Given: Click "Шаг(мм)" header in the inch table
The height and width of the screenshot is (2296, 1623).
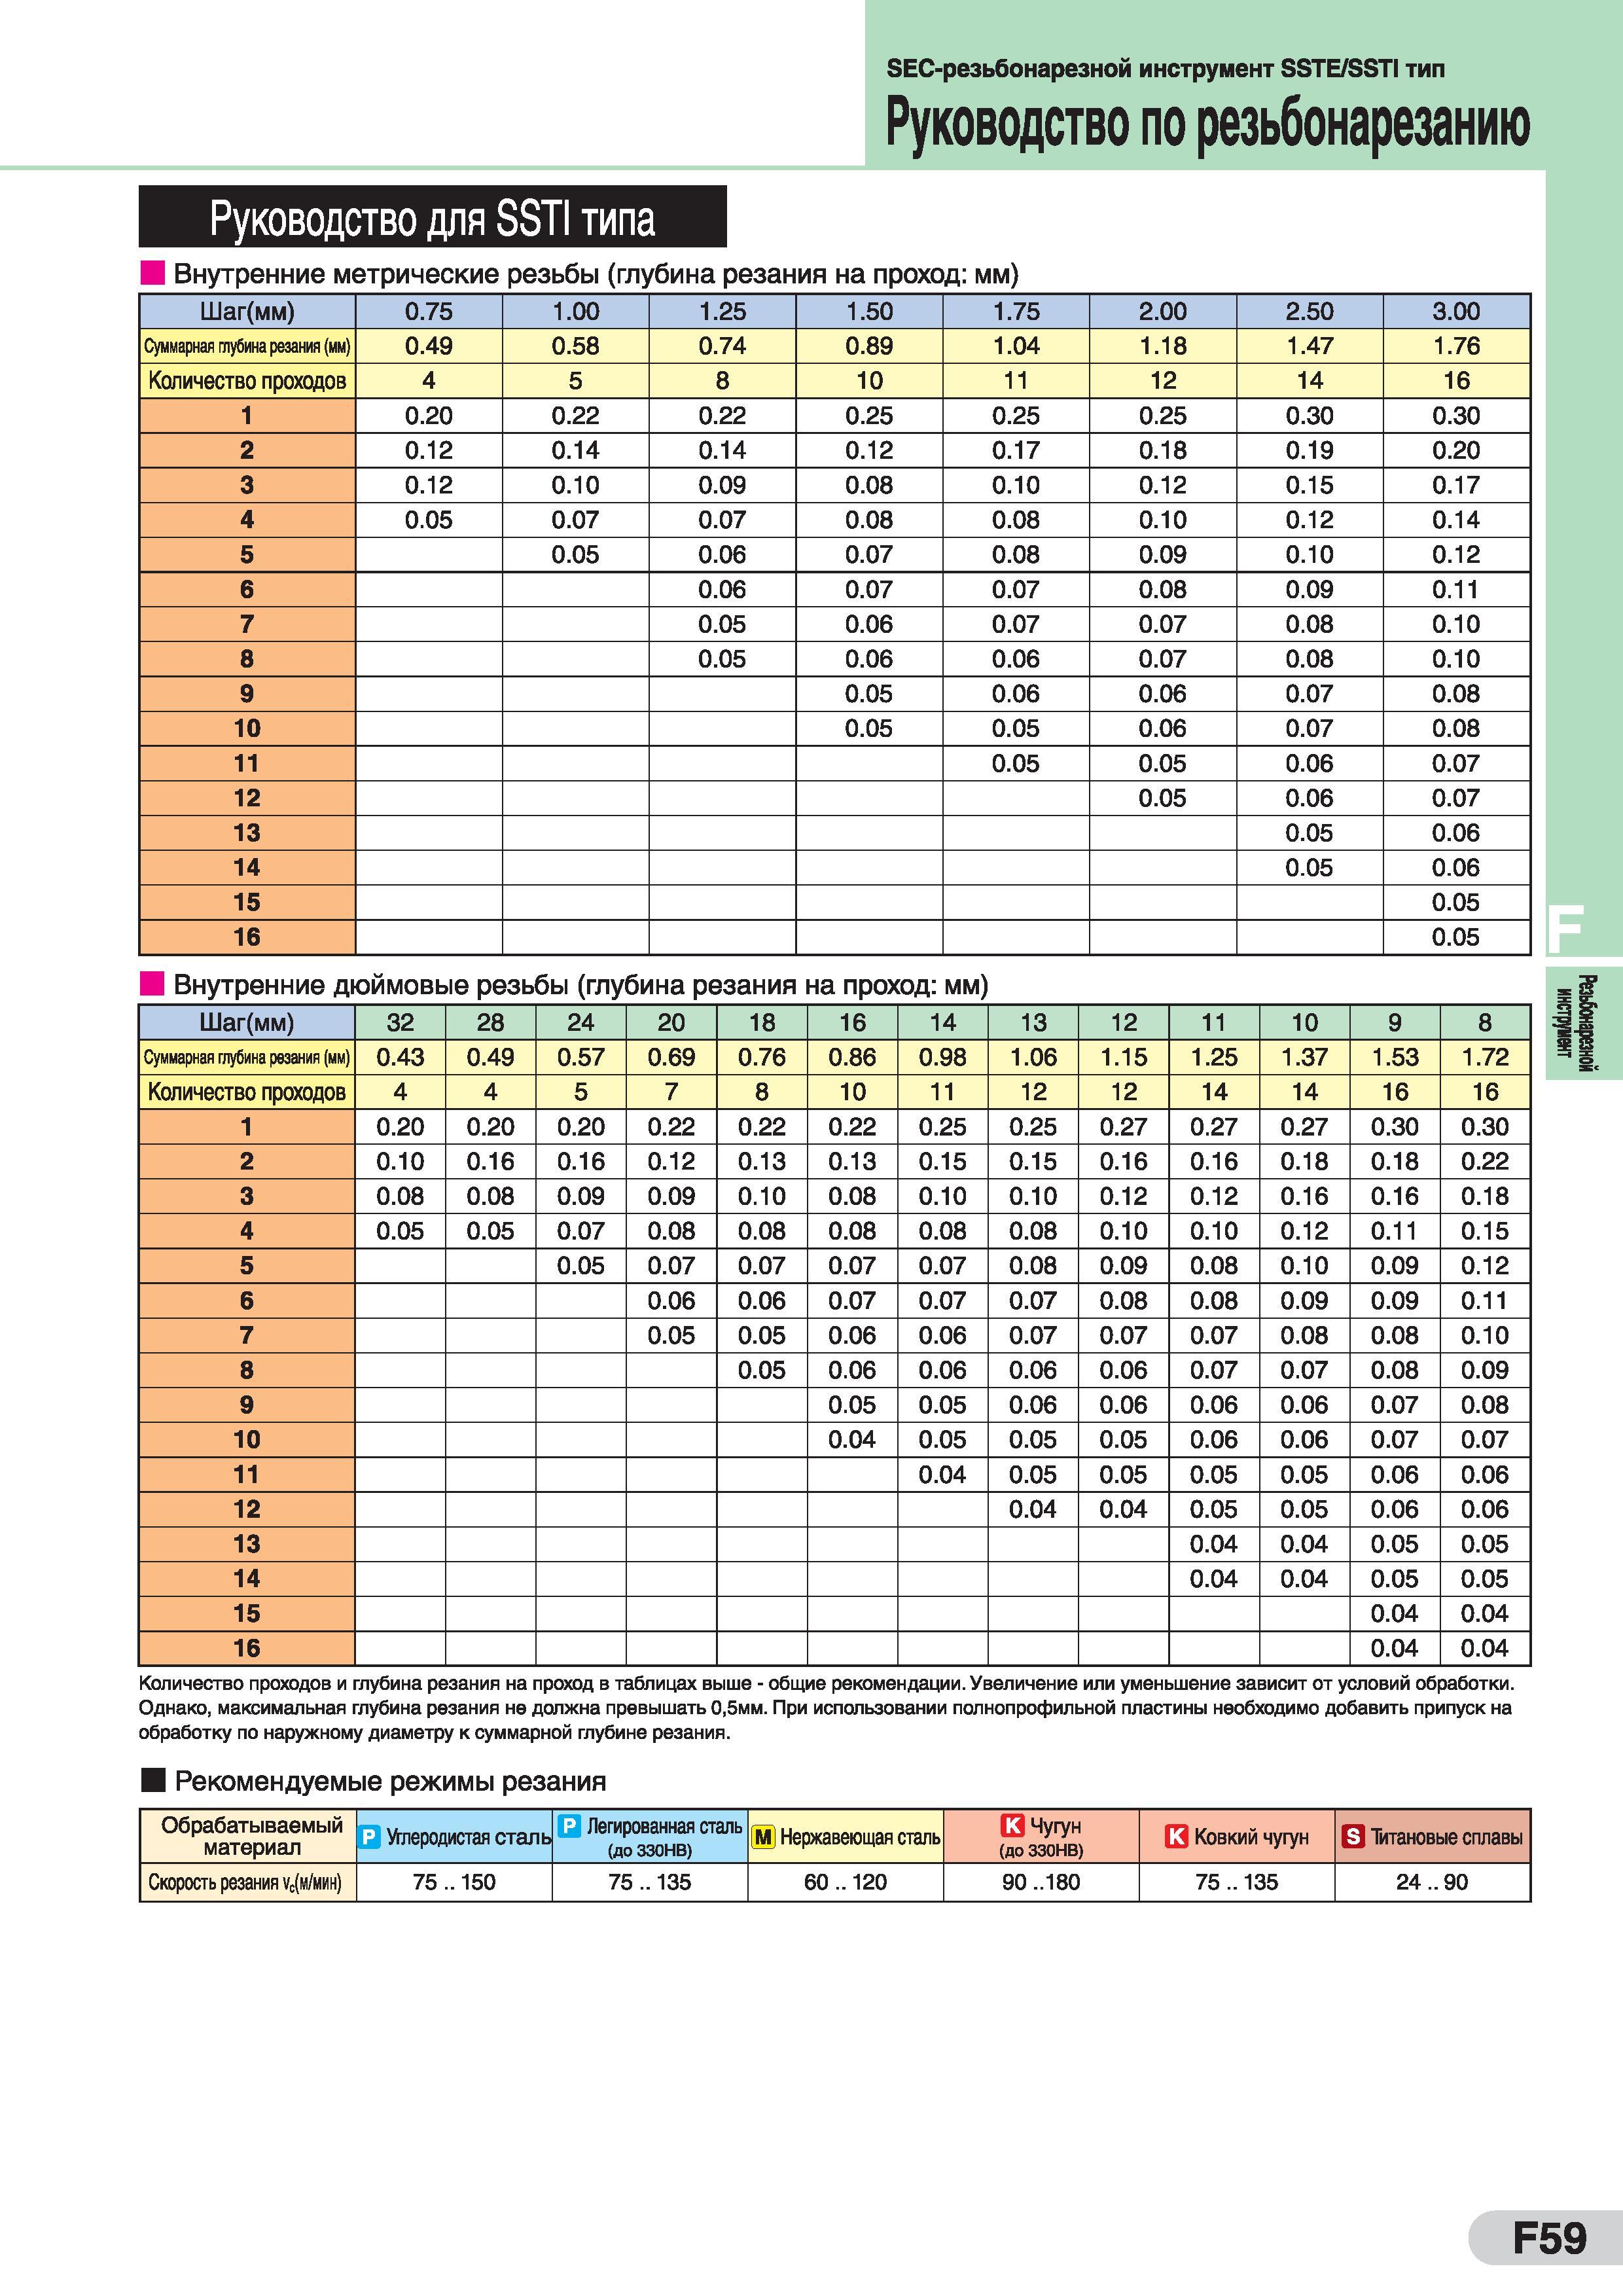Looking at the screenshot, I should coord(247,1022).
